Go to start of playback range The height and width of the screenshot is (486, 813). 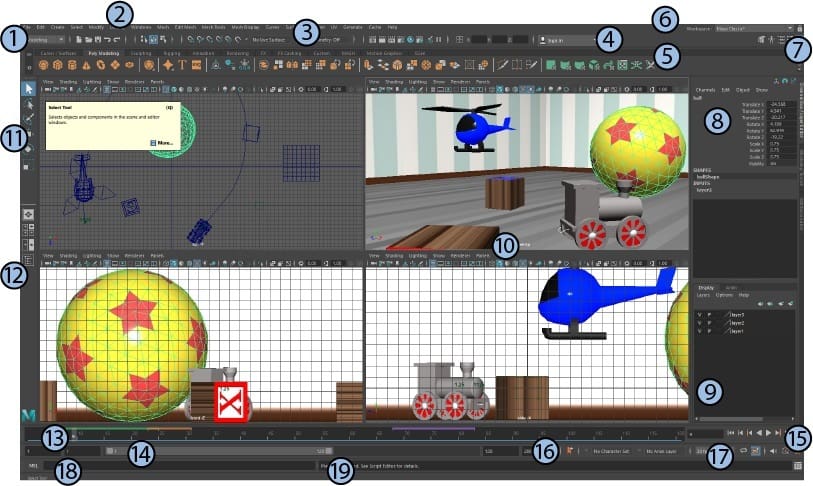731,433
